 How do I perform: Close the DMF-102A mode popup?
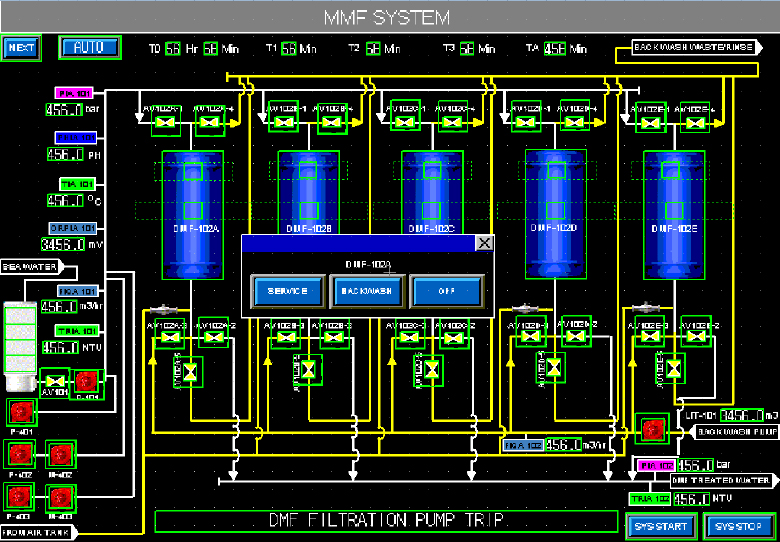484,243
